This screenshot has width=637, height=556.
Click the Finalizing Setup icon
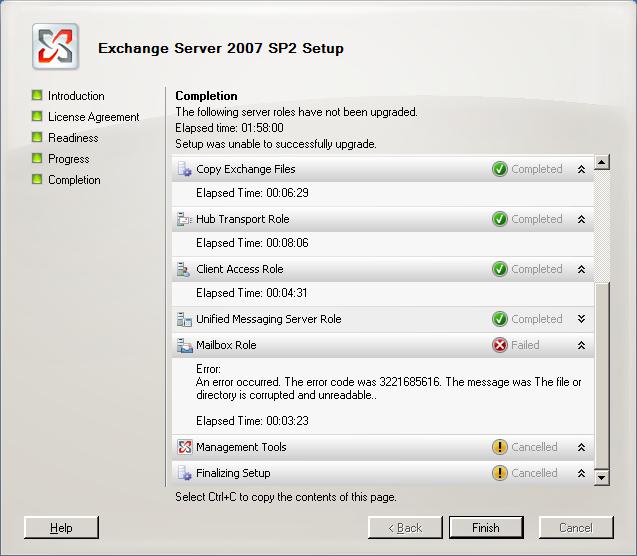click(184, 473)
